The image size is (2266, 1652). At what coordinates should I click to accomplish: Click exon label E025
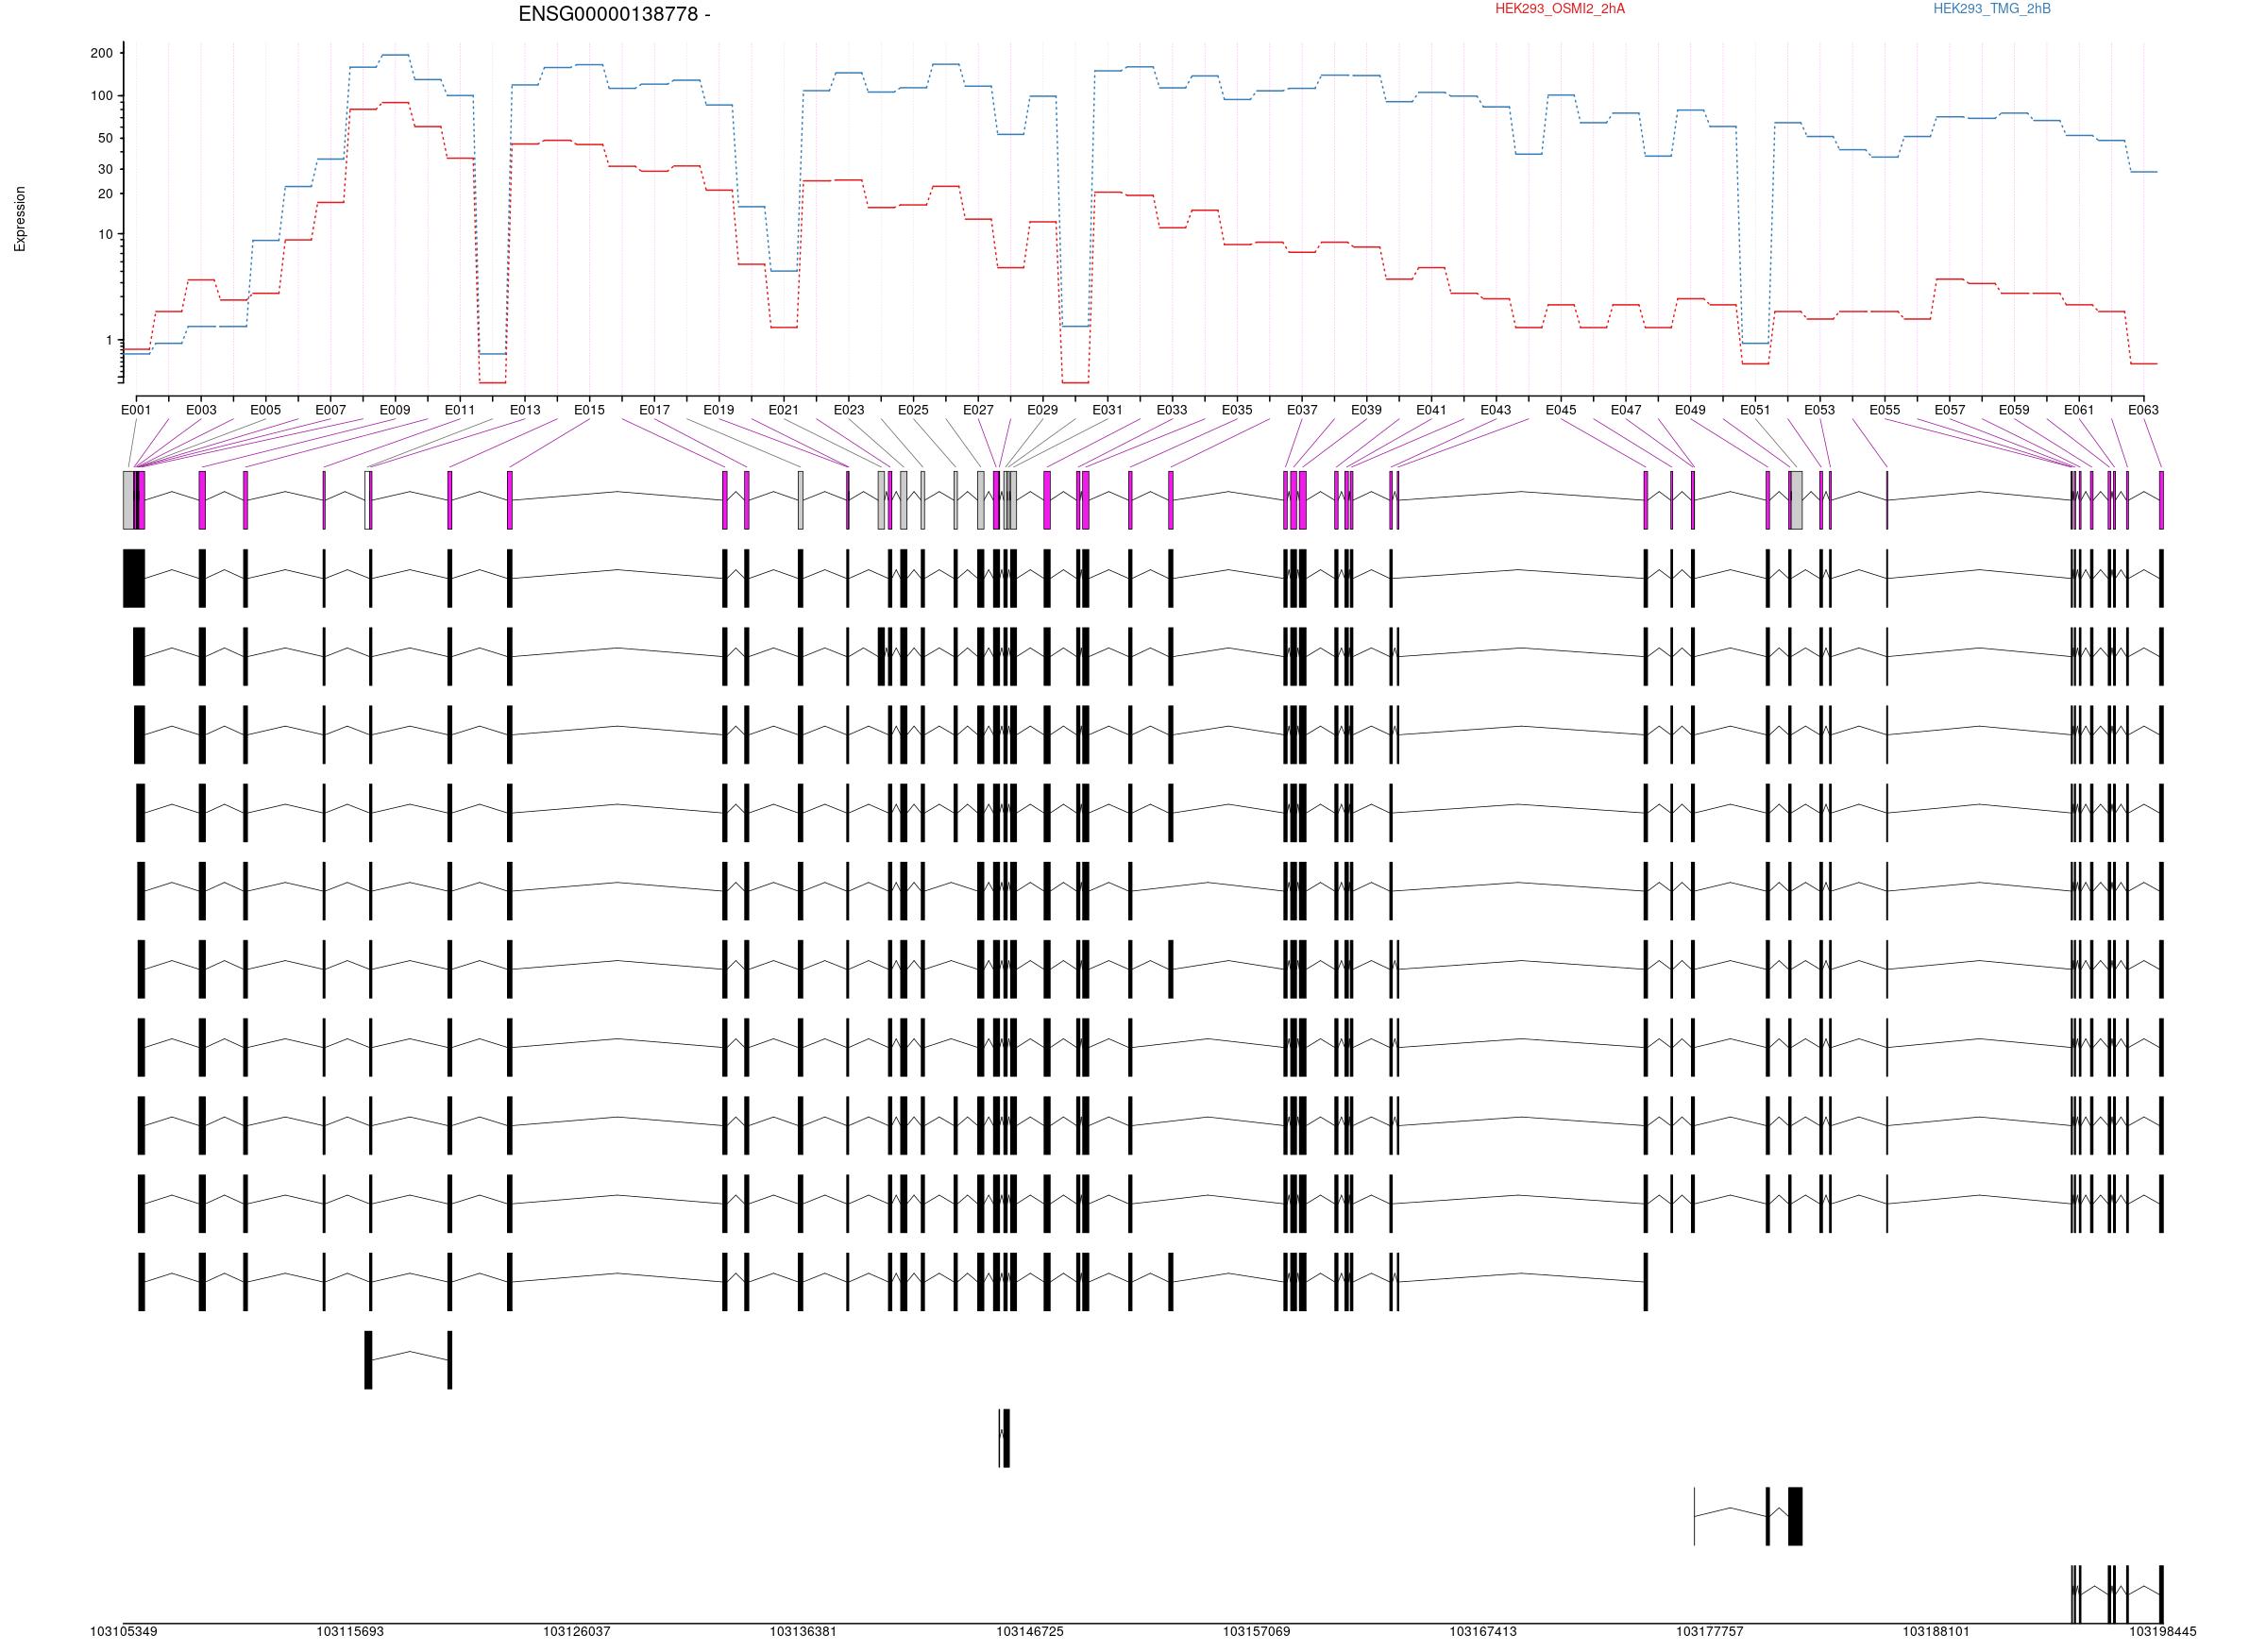(913, 410)
